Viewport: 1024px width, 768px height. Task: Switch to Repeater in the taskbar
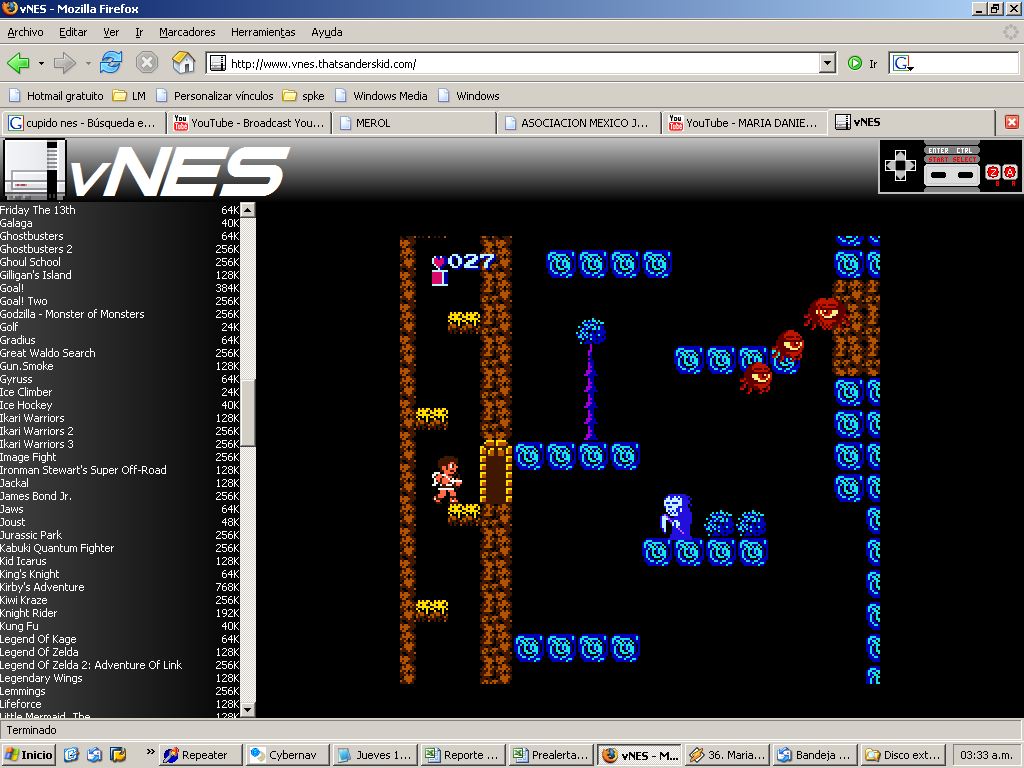(200, 755)
